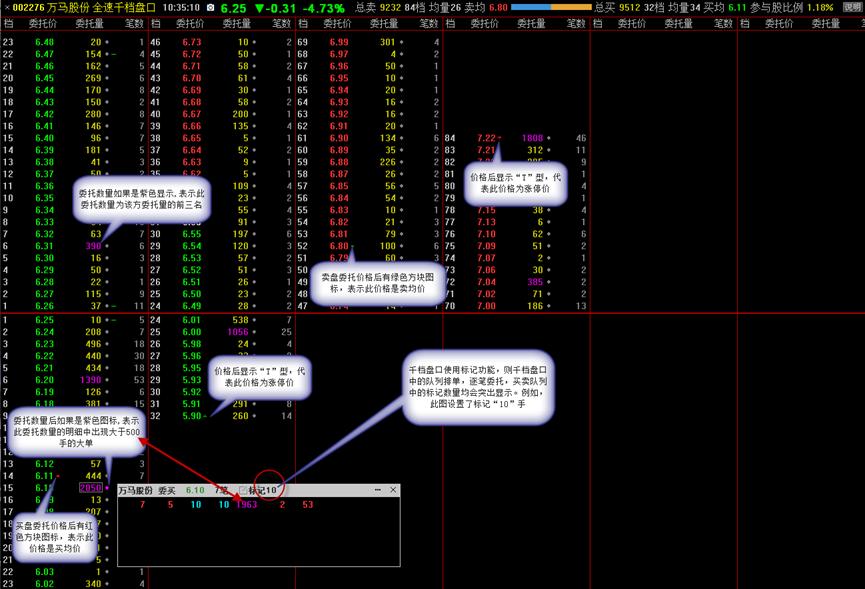Click the purple 1963 entry in order queue
Image resolution: width=865 pixels, height=589 pixels.
(x=245, y=505)
